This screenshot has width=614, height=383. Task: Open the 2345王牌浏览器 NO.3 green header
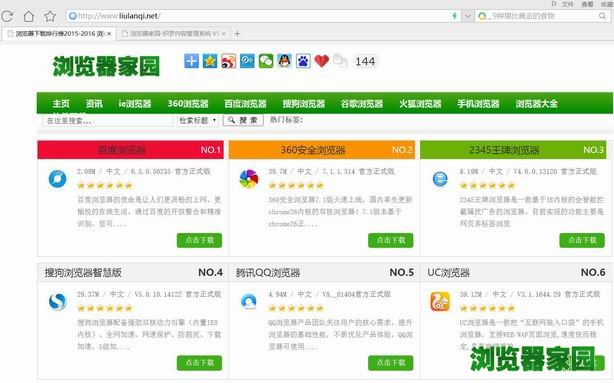pos(513,150)
